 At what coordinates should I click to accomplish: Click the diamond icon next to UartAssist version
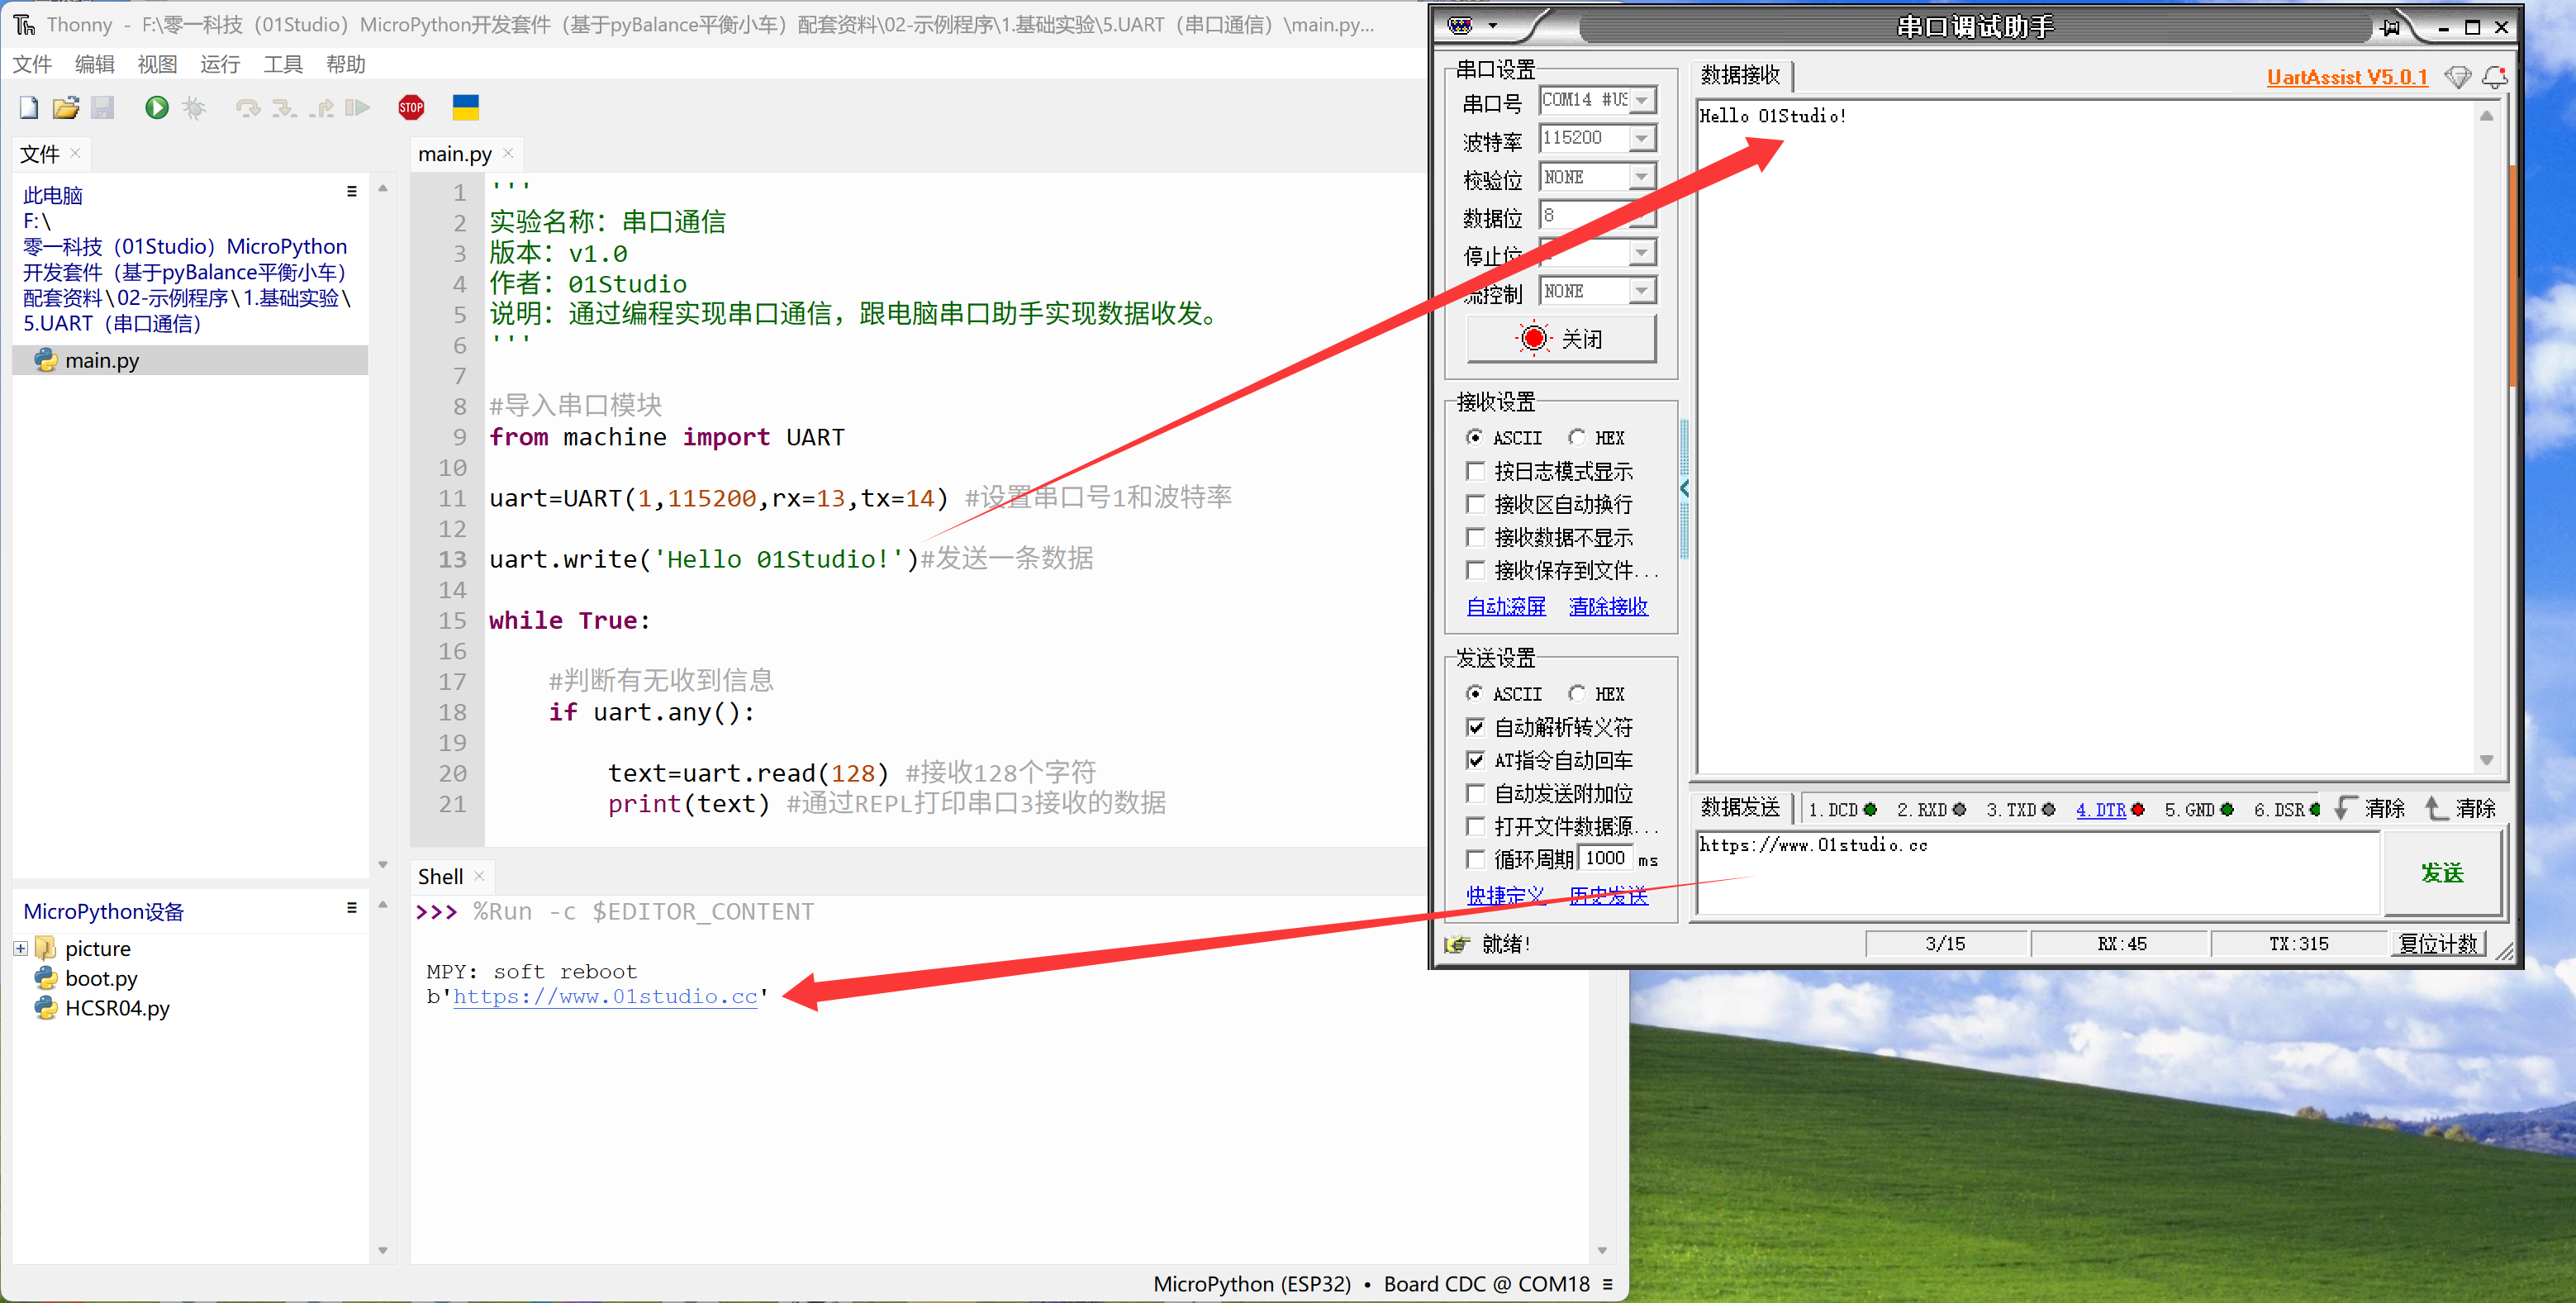[2457, 77]
